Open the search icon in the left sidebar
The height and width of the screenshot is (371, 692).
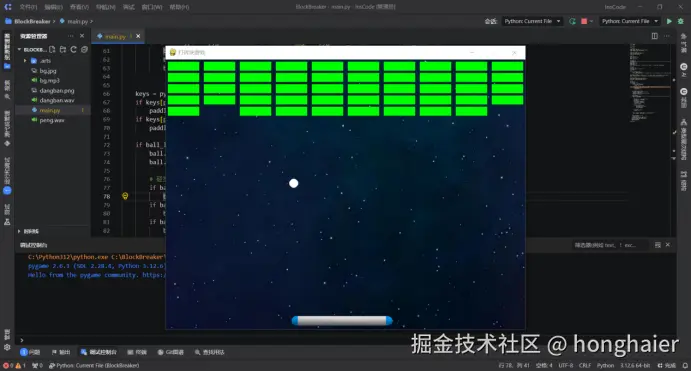click(7, 97)
